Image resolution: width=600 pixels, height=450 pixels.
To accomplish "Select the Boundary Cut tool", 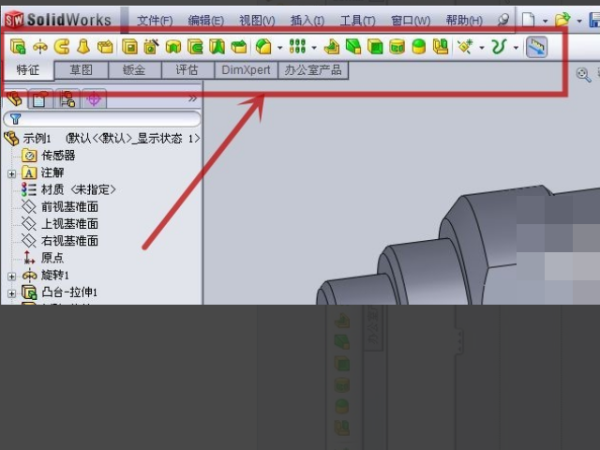I will click(239, 47).
